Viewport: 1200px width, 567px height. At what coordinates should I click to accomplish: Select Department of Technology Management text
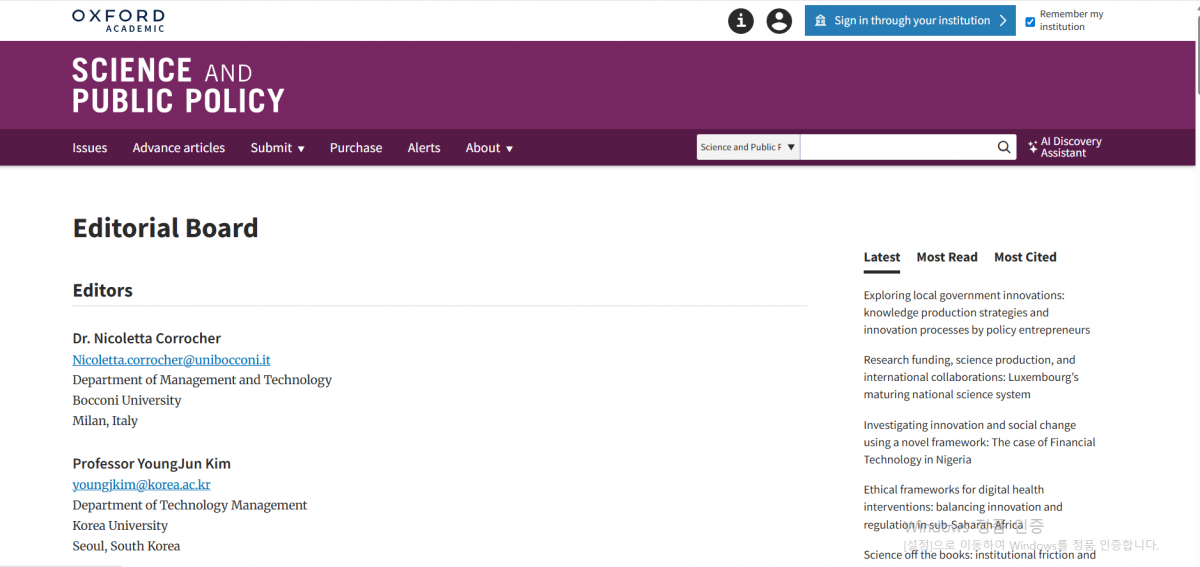[190, 505]
